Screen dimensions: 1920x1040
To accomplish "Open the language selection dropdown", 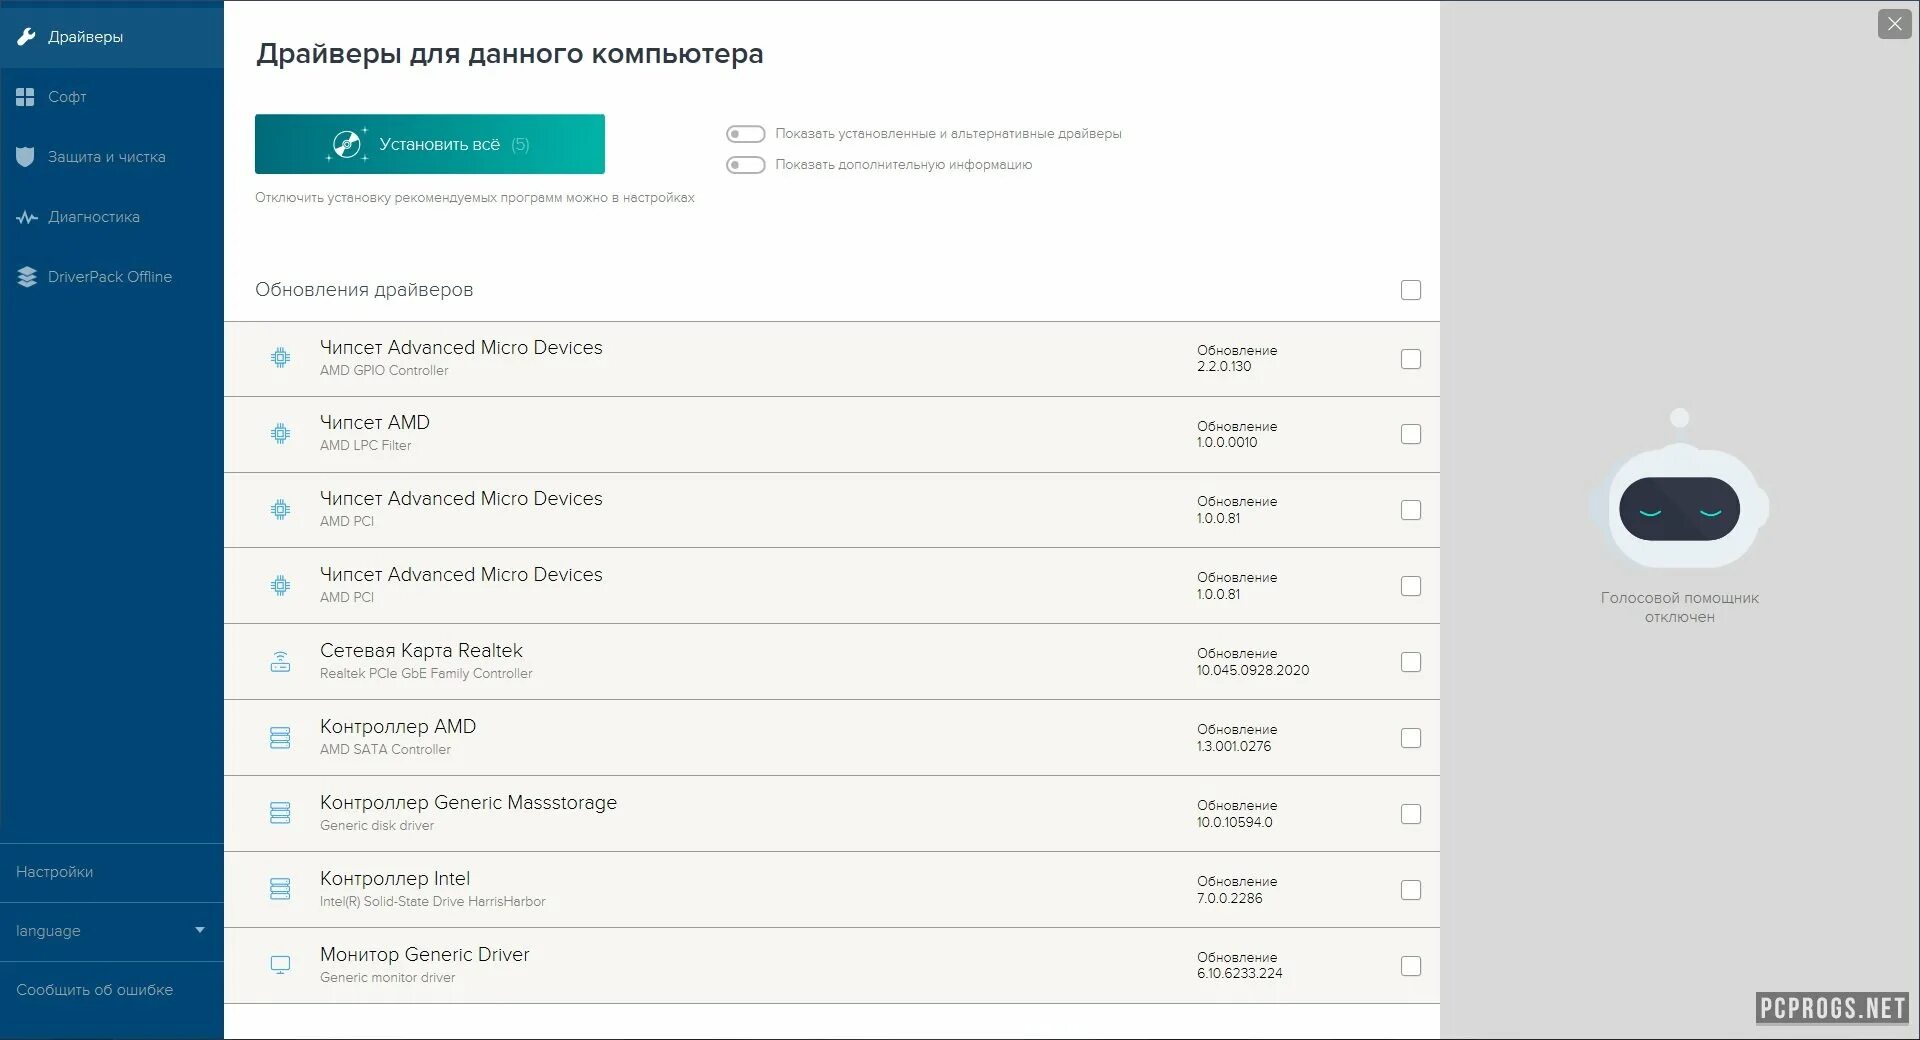I will tap(110, 931).
